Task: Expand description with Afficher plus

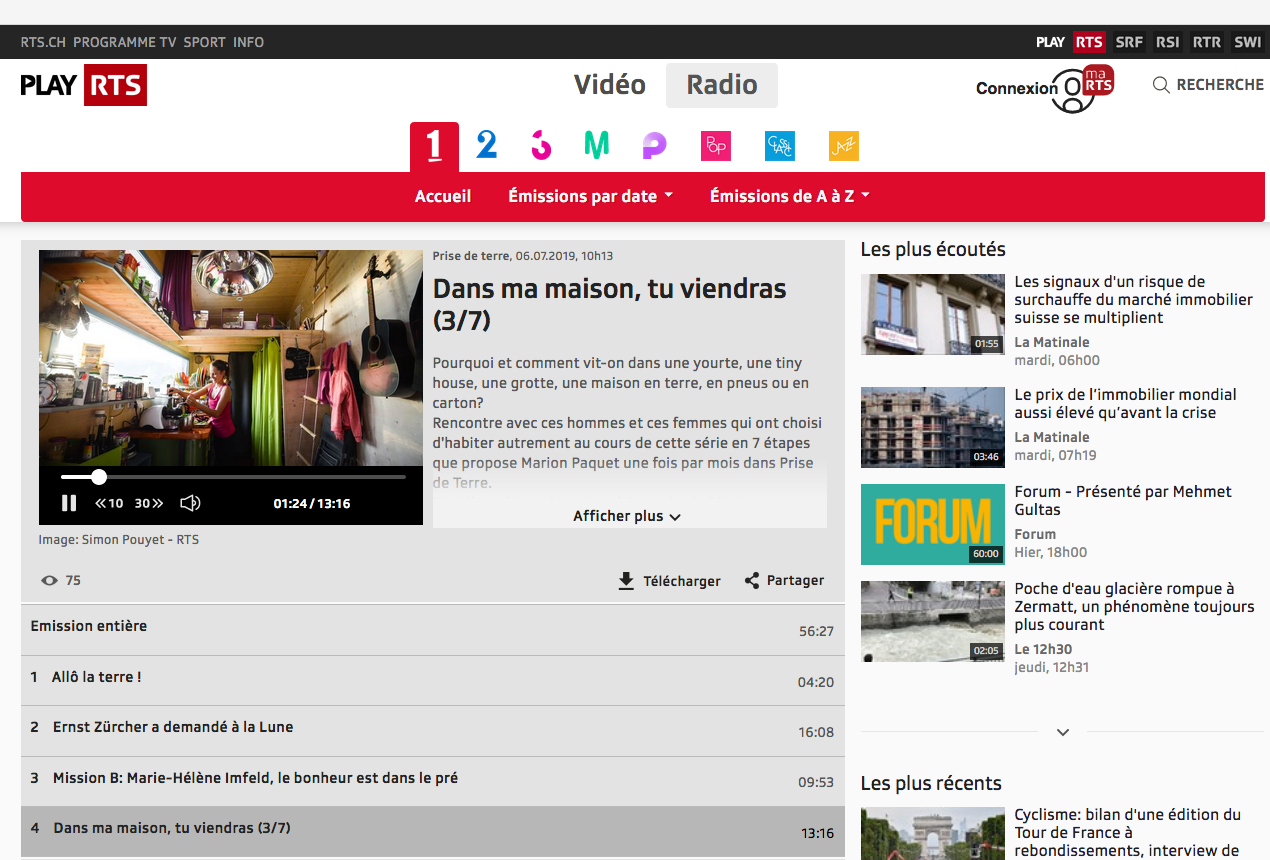Action: tap(627, 516)
